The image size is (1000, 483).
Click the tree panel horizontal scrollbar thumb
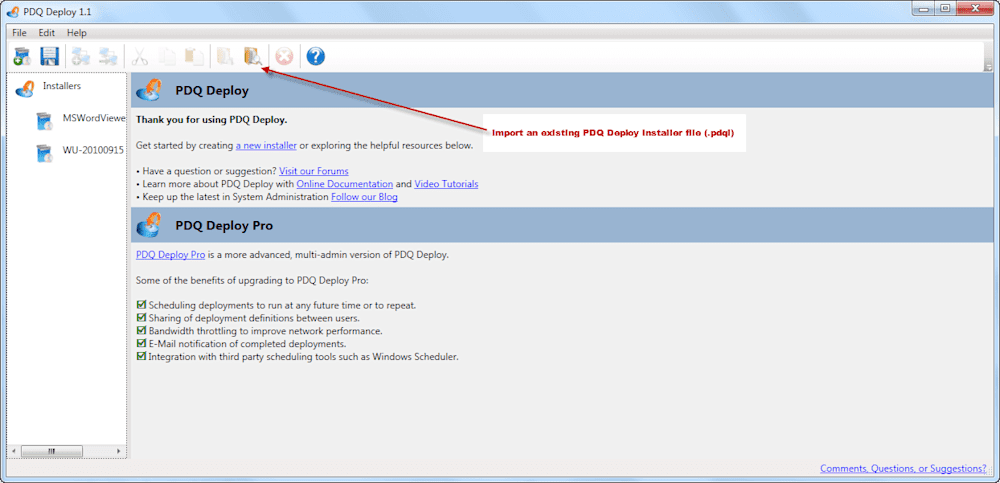pyautogui.click(x=52, y=451)
